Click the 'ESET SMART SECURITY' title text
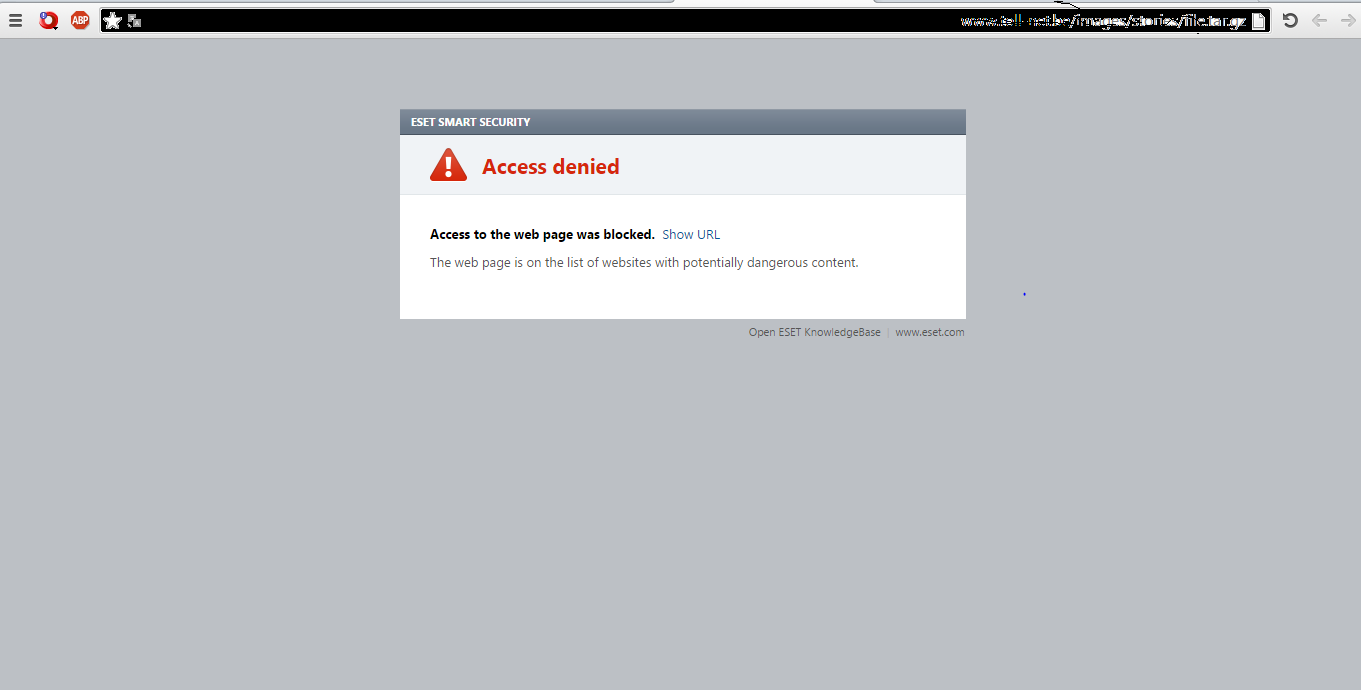 (x=471, y=122)
